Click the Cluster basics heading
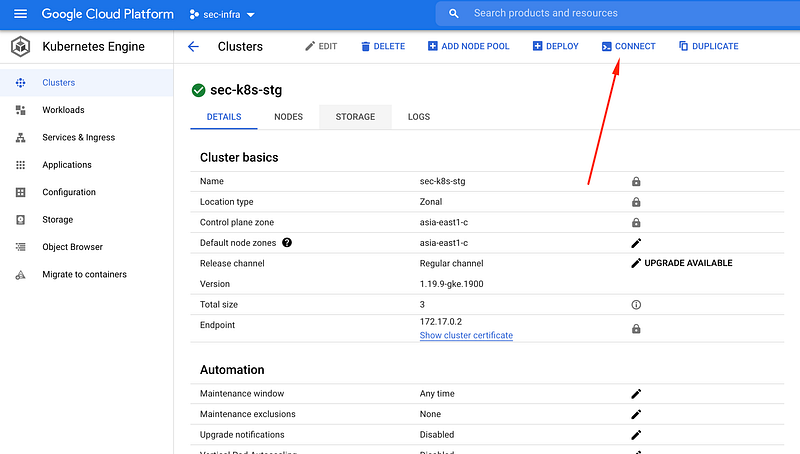 click(x=239, y=158)
